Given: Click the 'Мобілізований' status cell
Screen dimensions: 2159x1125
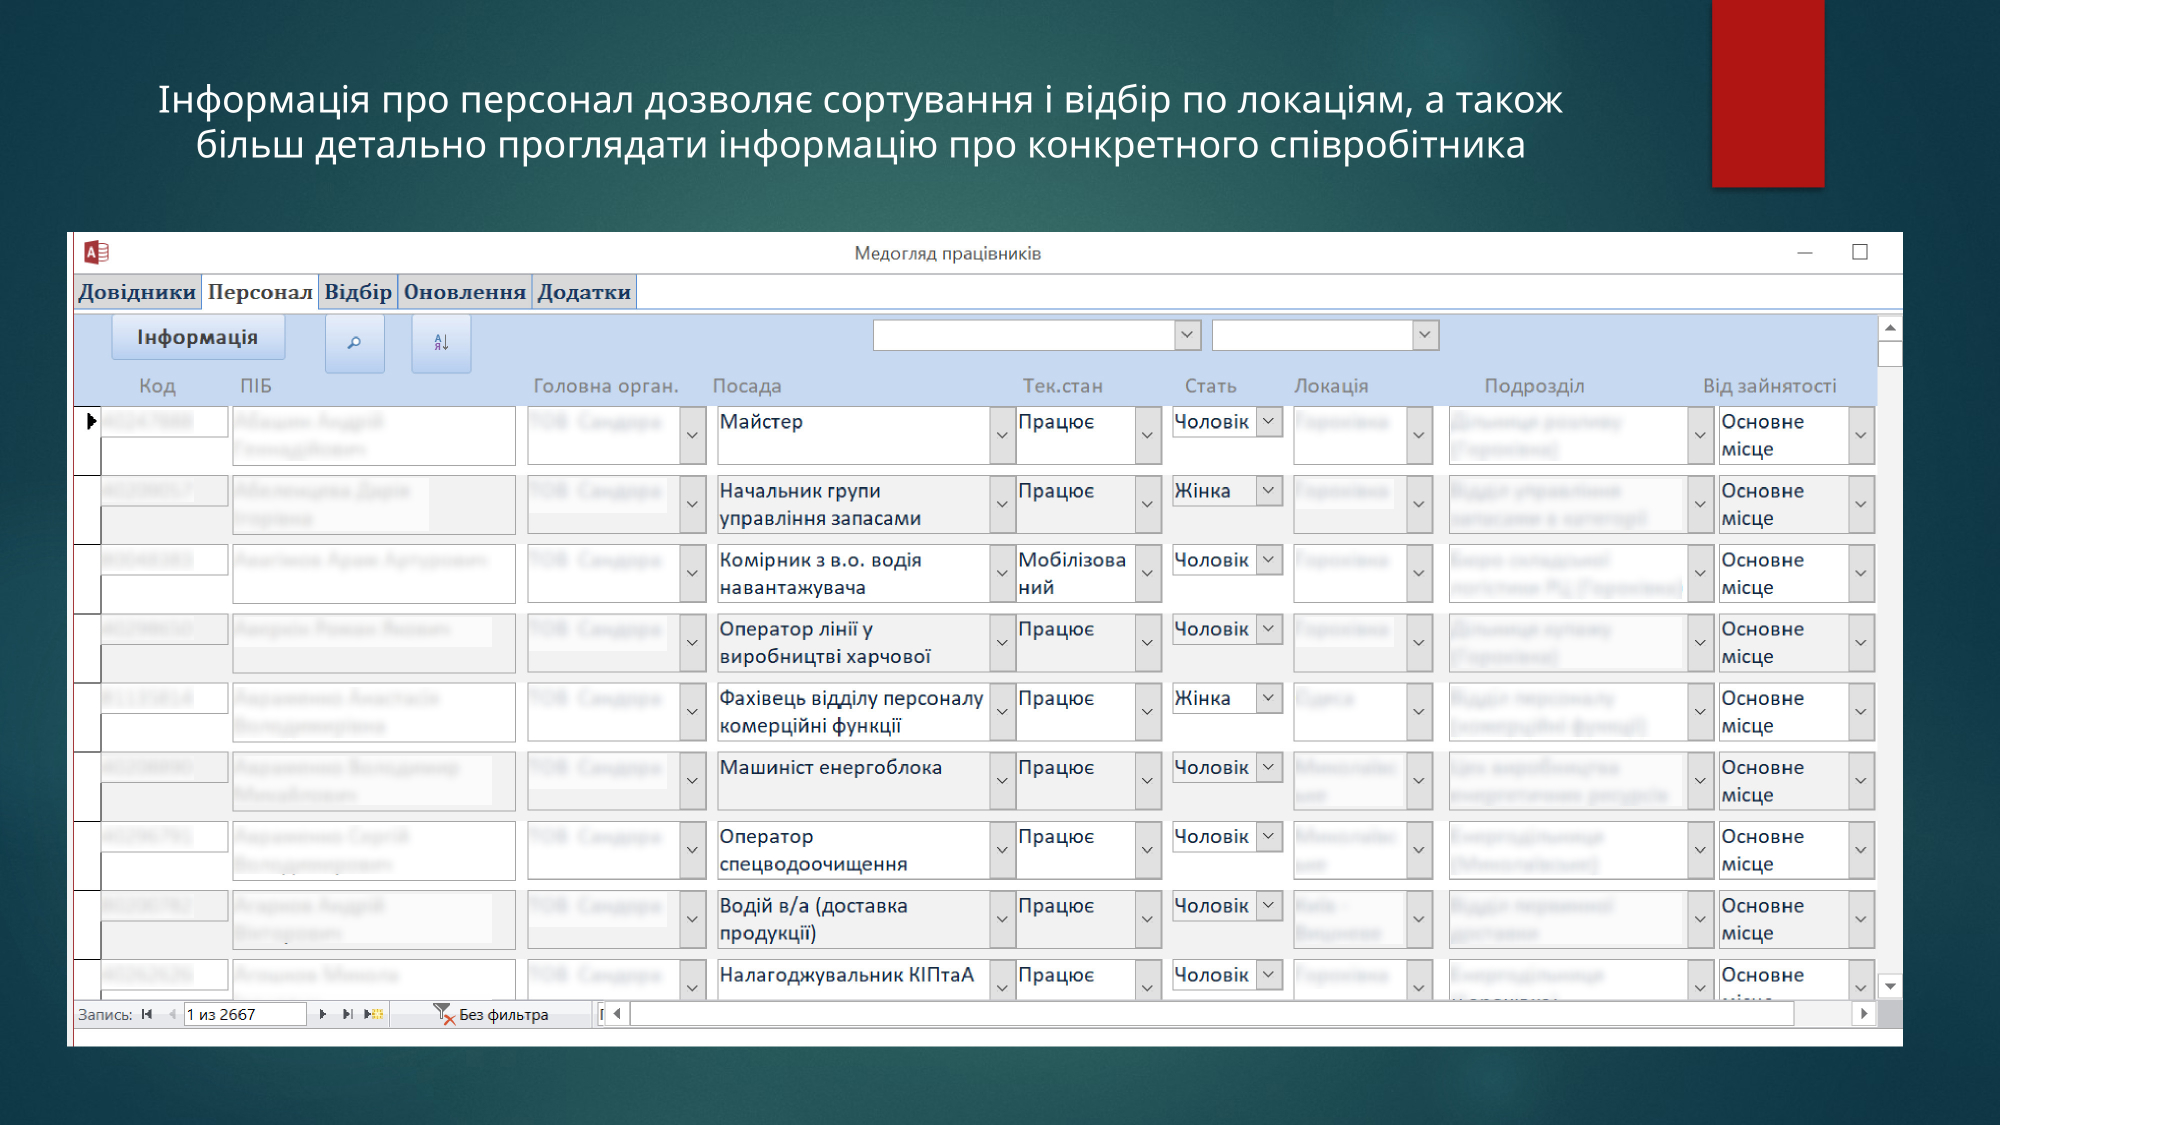Looking at the screenshot, I should click(1076, 573).
